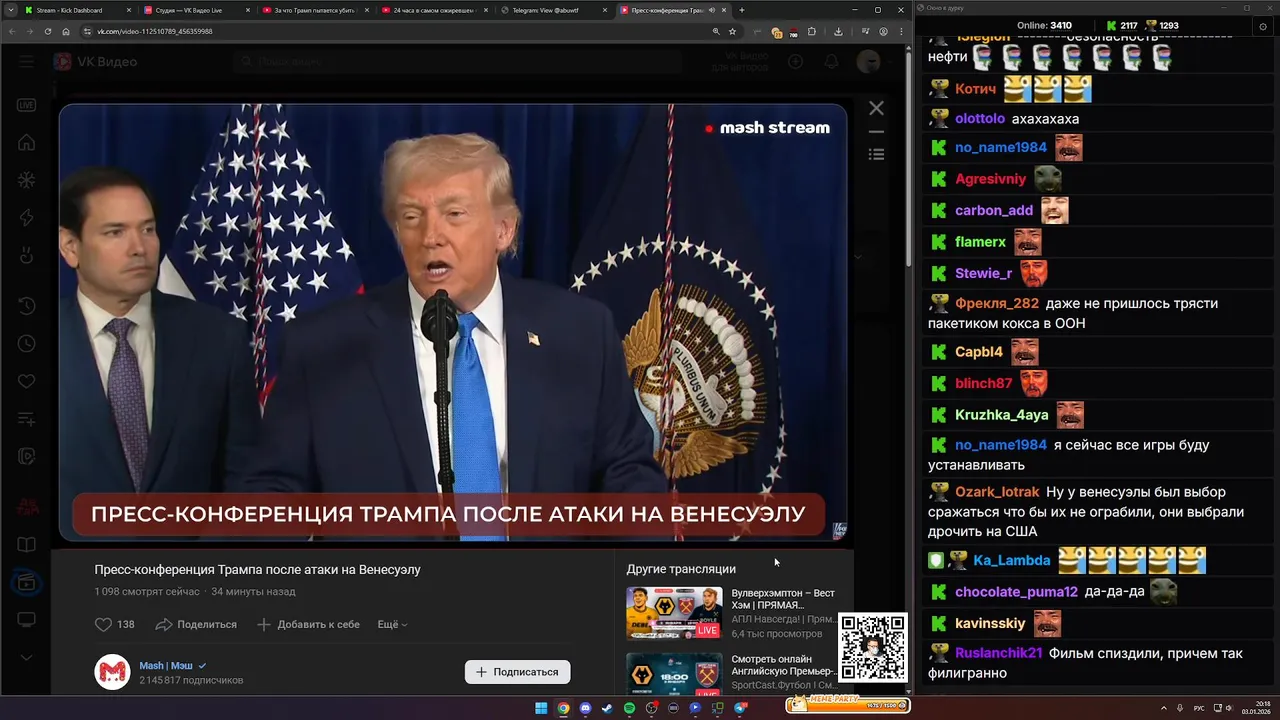1280x720 pixels.
Task: Open the lightning trends icon in VK sidebar
Action: pos(27,218)
